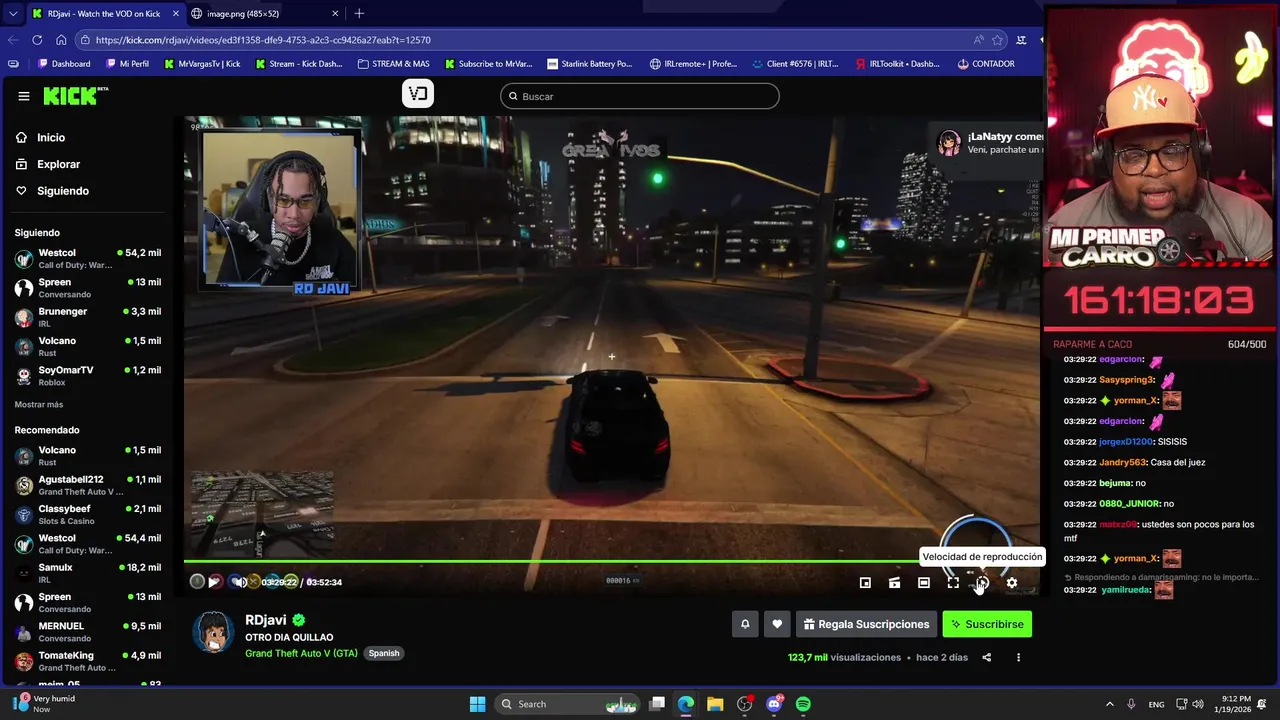Expand followed list with Mostrar más
The height and width of the screenshot is (720, 1280).
pos(39,405)
